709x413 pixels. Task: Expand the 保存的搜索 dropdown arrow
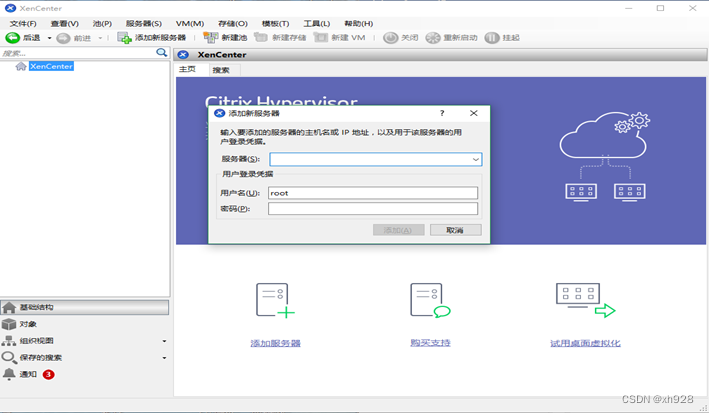point(164,358)
